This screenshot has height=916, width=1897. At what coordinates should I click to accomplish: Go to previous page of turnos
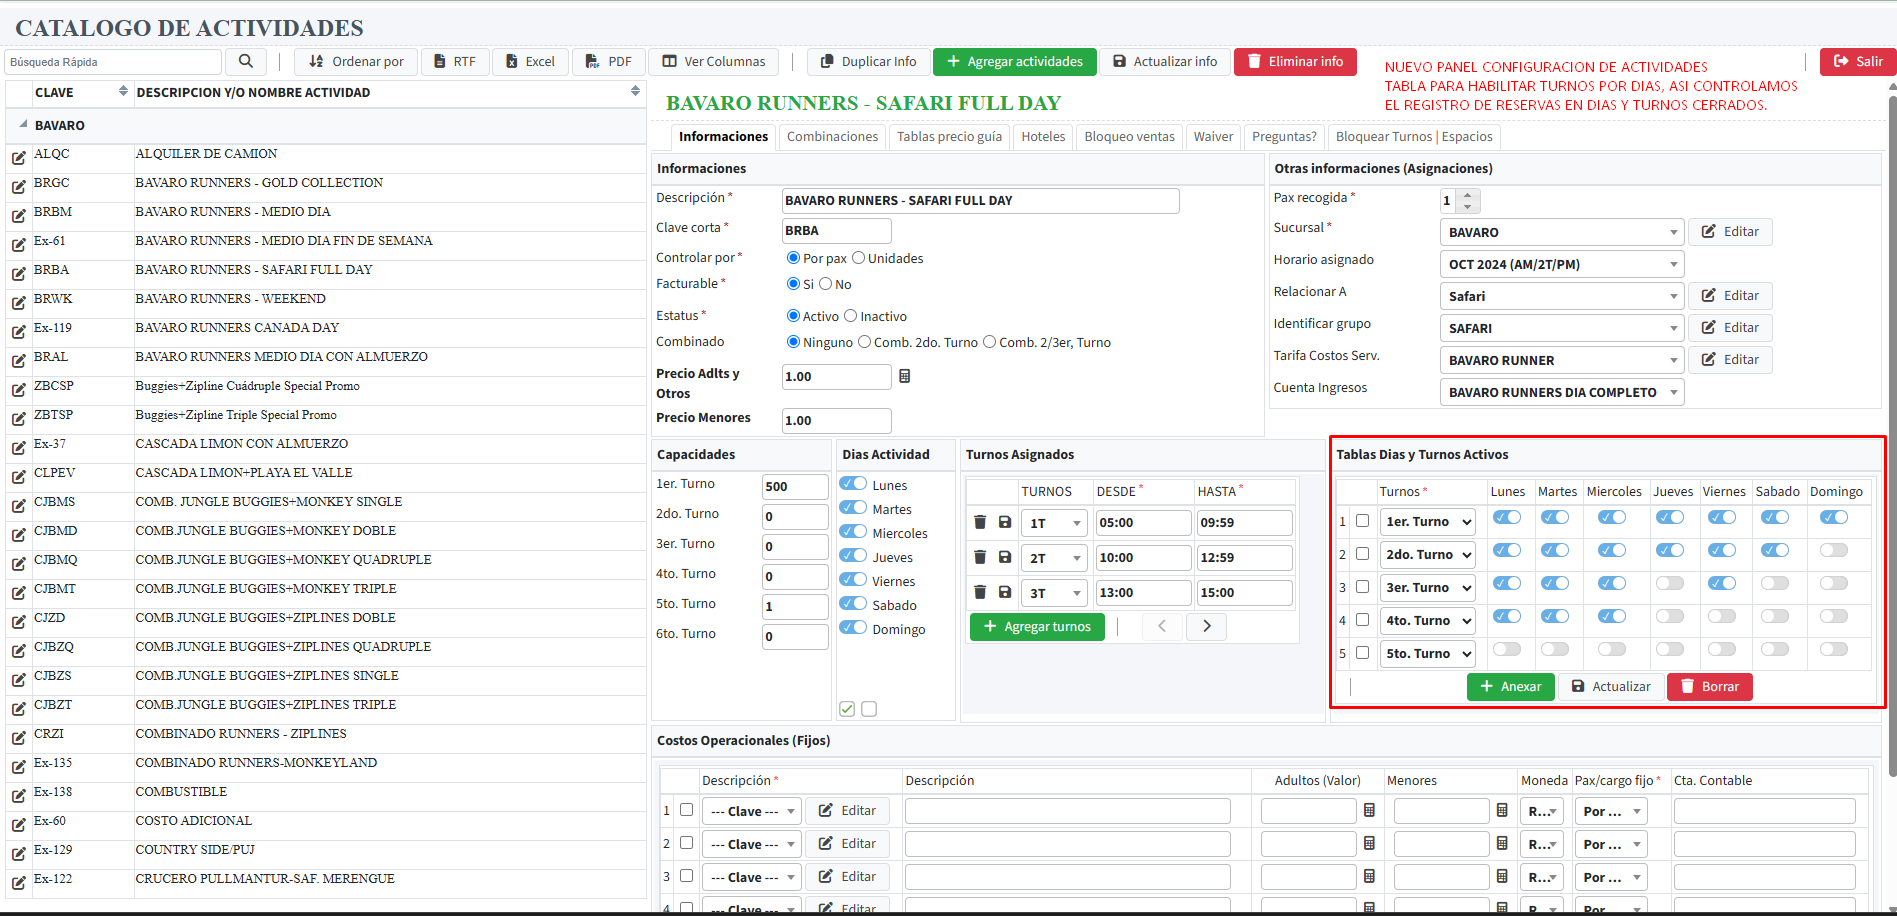point(1162,626)
